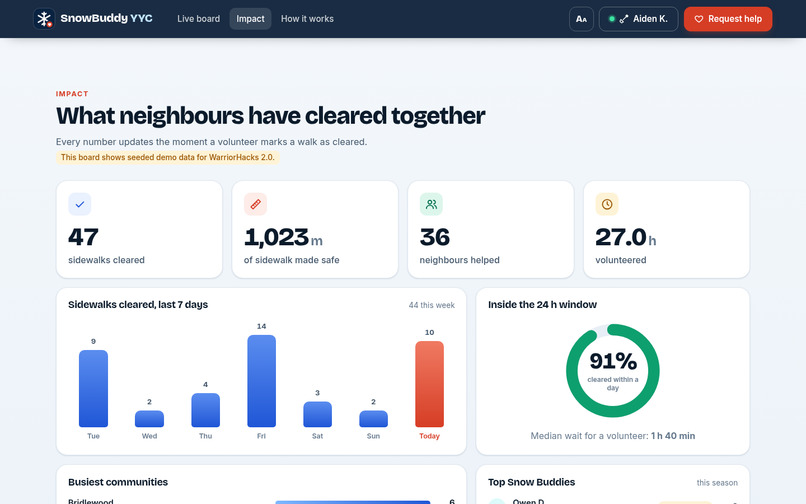Click the Tue bar showing 9
806x504 pixels.
pyautogui.click(x=94, y=388)
